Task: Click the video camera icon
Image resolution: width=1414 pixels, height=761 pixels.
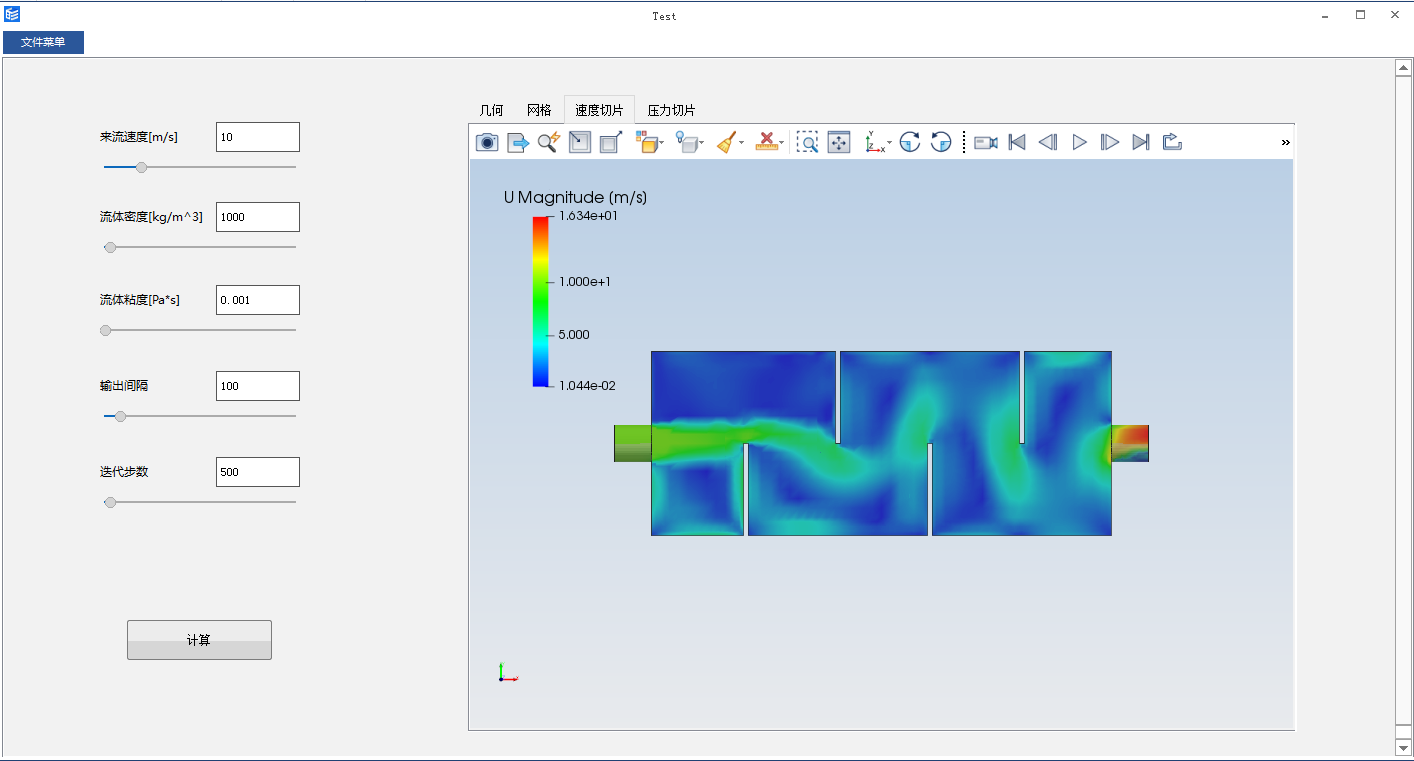Action: pos(986,142)
